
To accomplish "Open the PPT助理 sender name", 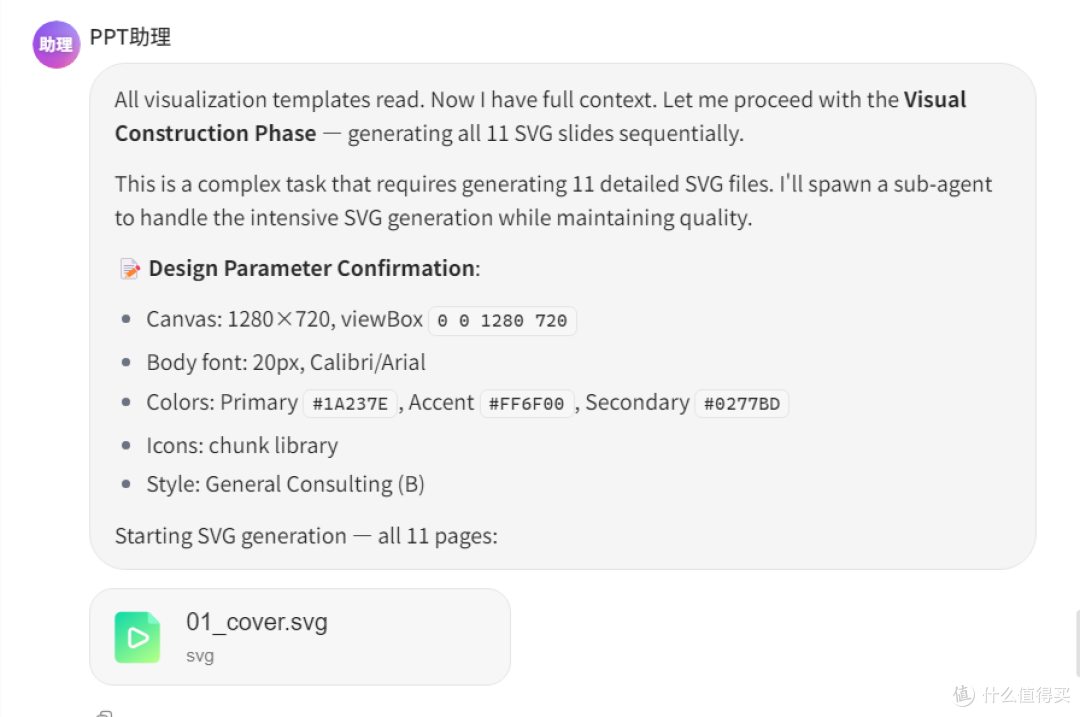I will click(x=130, y=37).
